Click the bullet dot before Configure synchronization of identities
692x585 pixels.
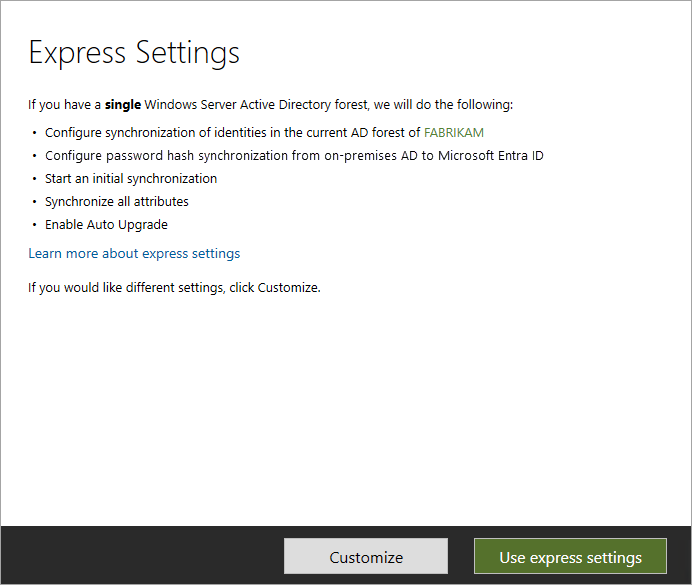(34, 132)
